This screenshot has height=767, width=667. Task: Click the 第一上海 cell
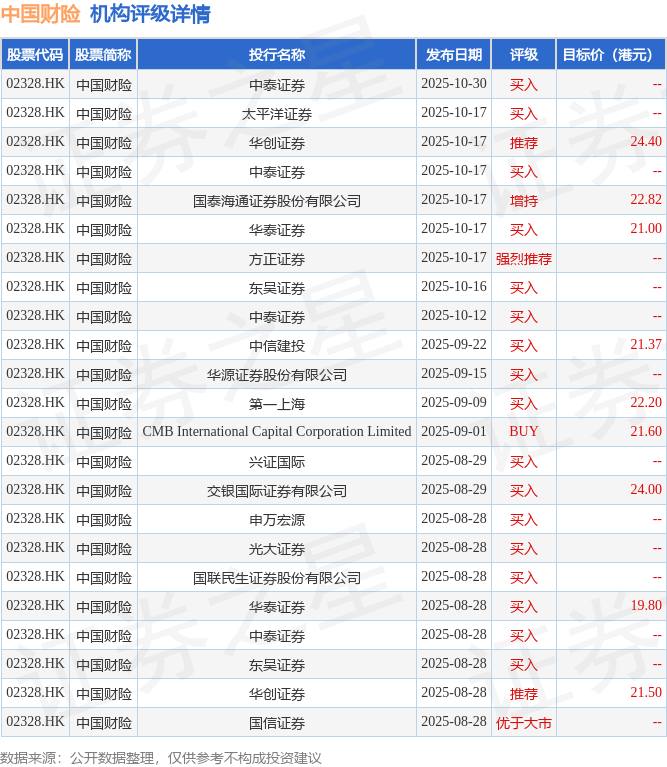point(277,404)
